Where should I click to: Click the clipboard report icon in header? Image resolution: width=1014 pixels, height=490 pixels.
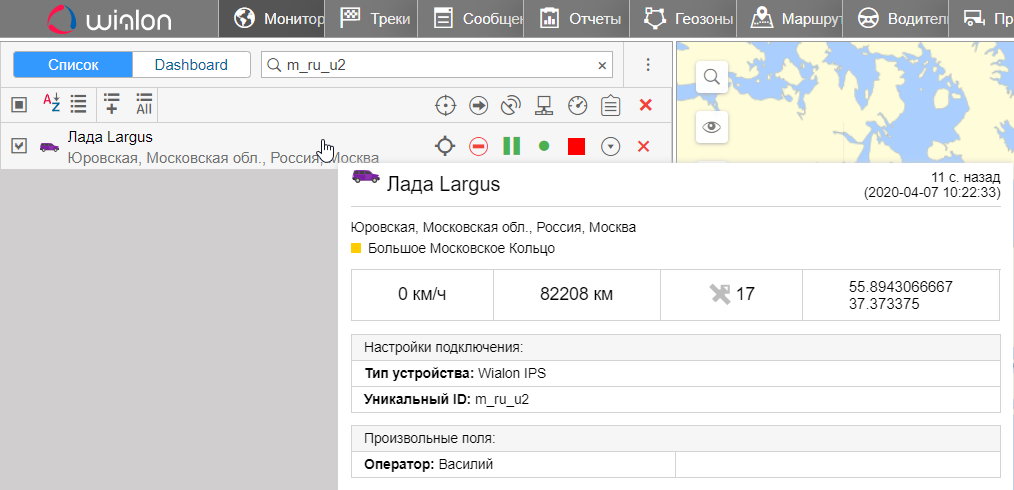click(610, 105)
